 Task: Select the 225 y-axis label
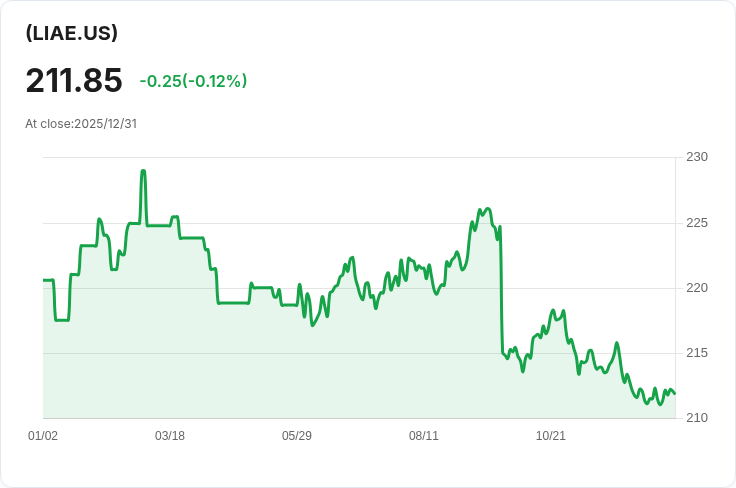(x=696, y=222)
